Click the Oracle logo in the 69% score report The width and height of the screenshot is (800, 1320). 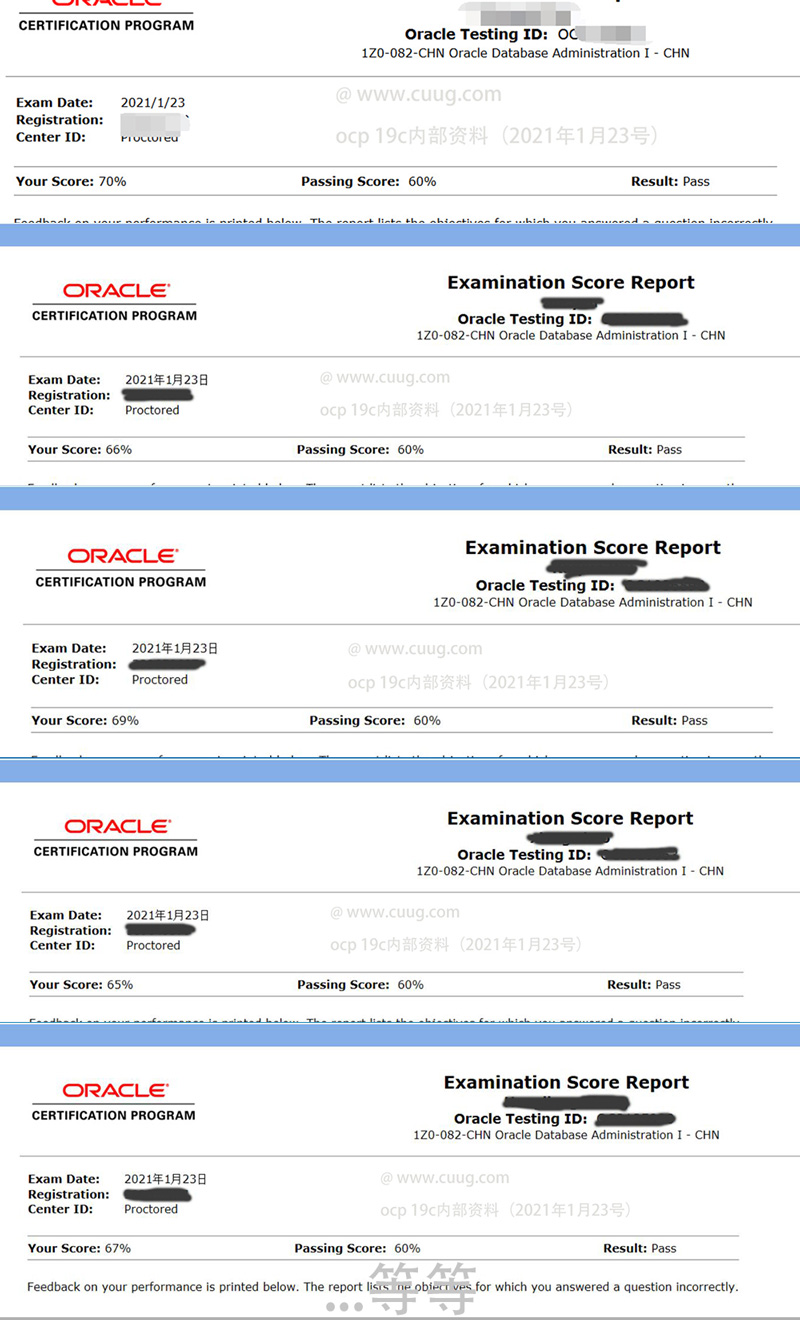tap(121, 556)
